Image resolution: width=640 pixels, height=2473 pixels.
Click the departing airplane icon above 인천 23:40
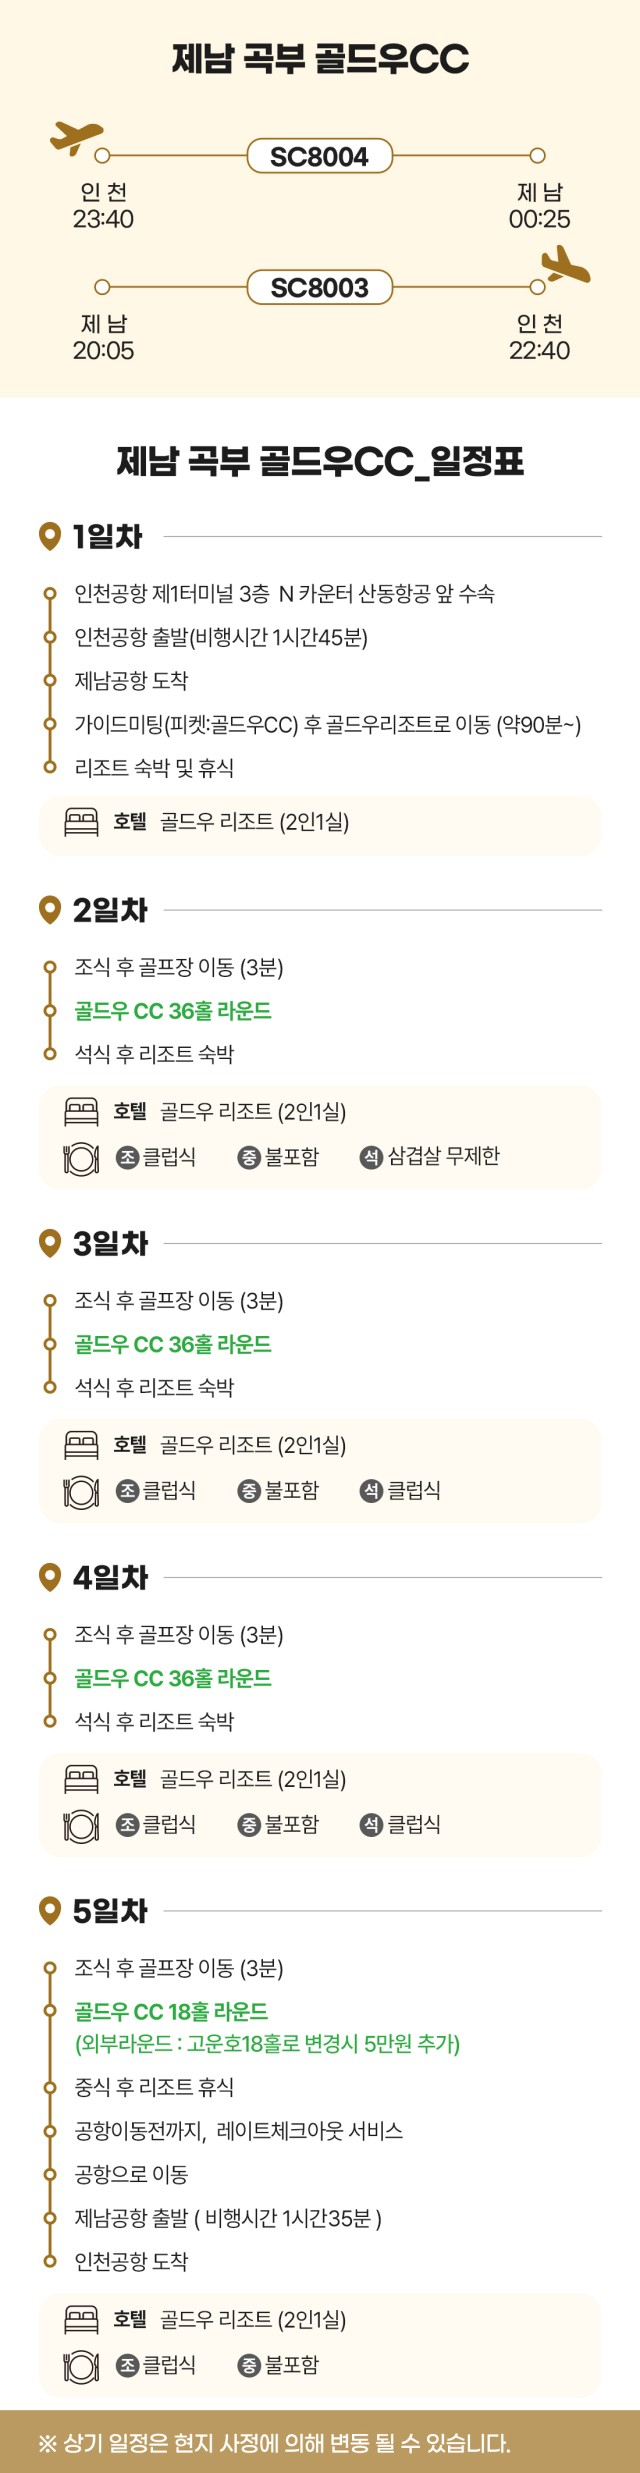pyautogui.click(x=76, y=137)
